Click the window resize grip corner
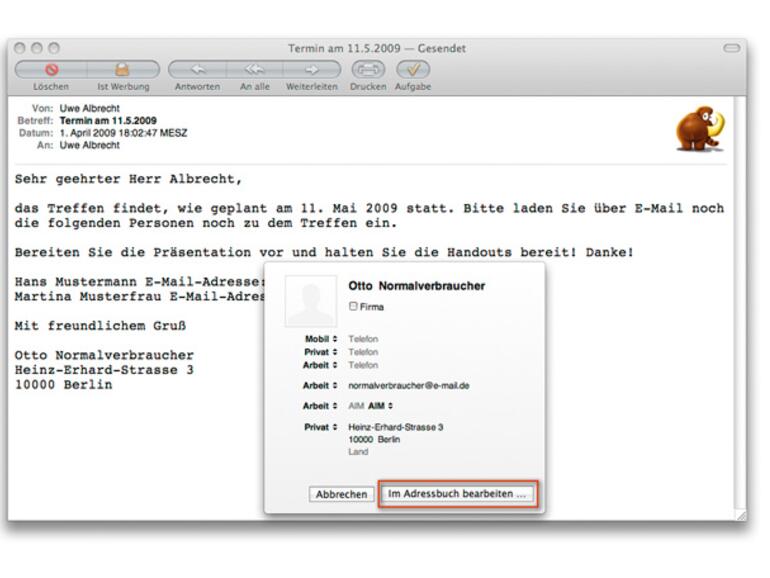This screenshot has width=770, height=578. 741,515
